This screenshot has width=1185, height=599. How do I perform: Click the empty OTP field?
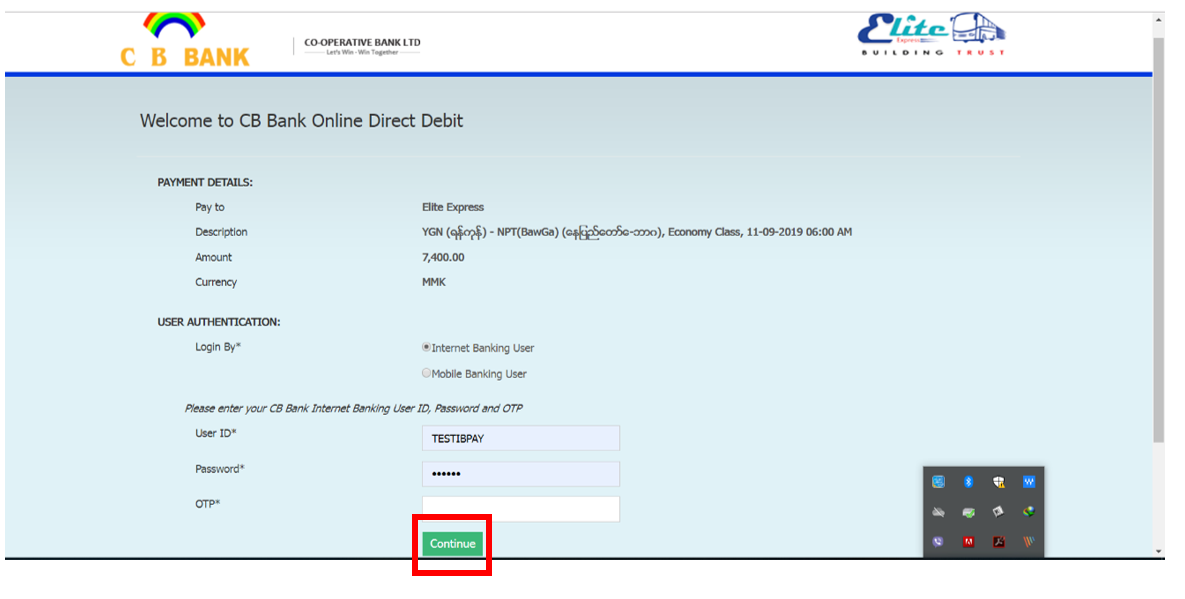coord(520,509)
